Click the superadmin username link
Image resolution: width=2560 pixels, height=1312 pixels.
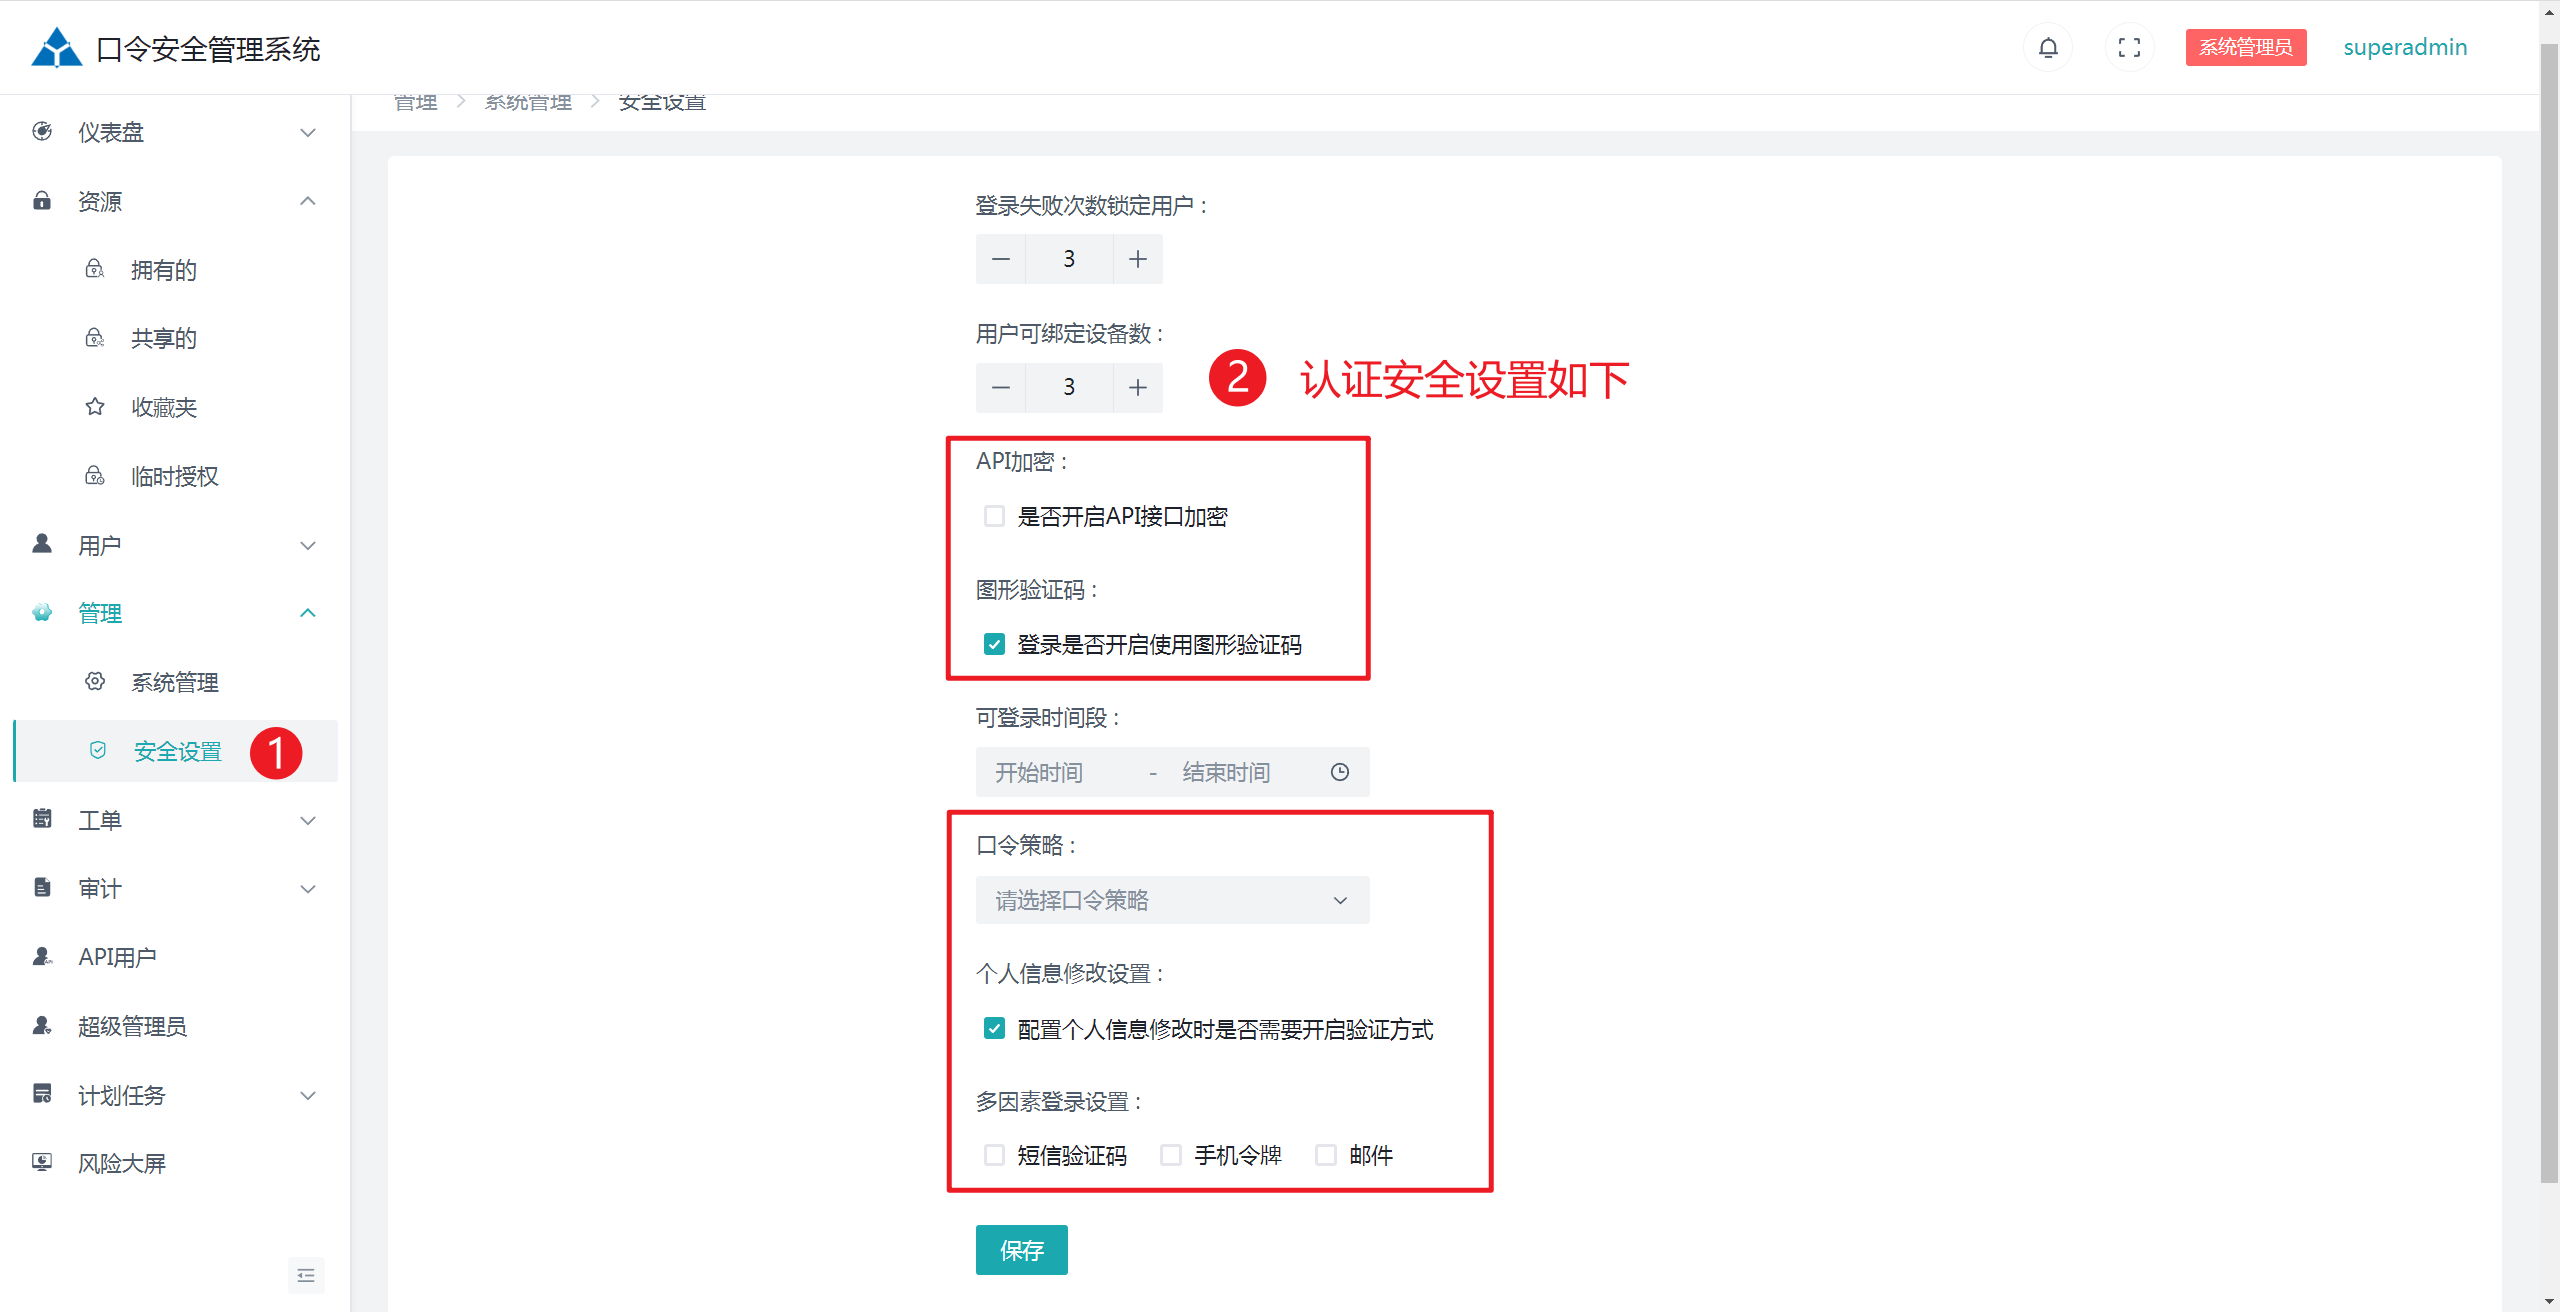2404,48
